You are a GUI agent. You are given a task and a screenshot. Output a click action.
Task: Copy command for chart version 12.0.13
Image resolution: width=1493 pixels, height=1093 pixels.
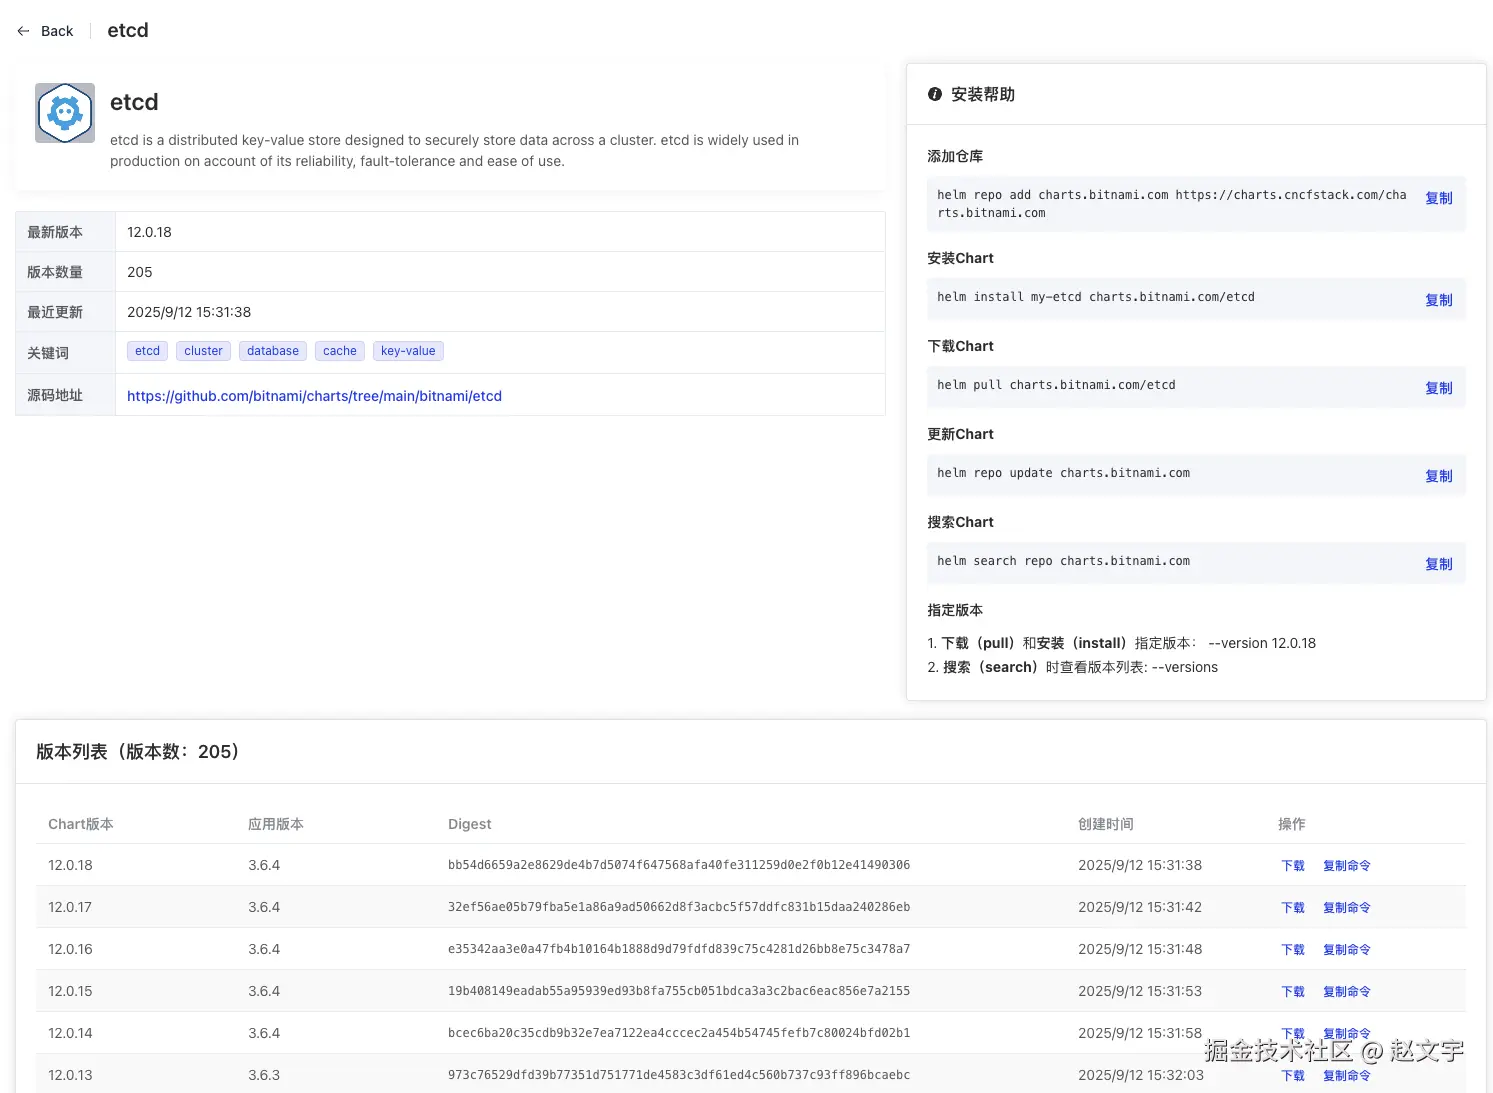tap(1346, 1076)
